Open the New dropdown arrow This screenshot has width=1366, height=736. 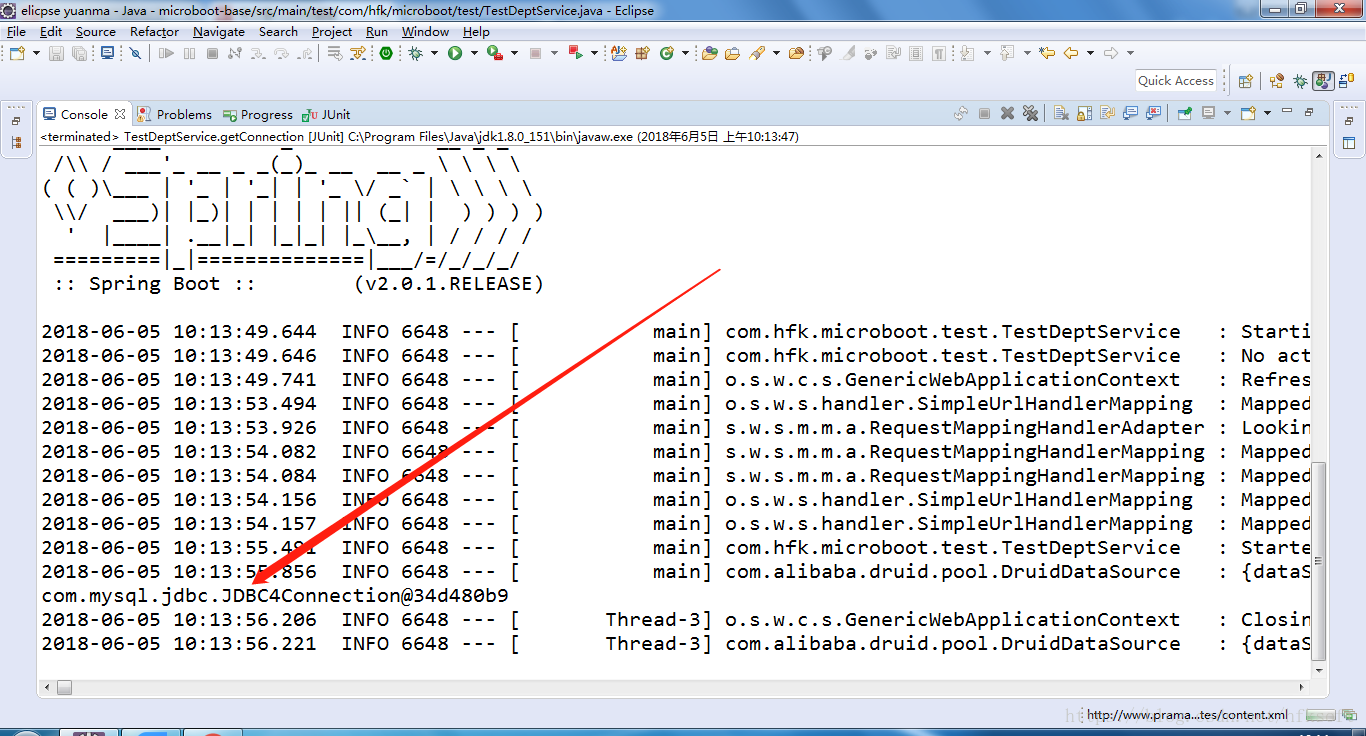tap(36, 53)
